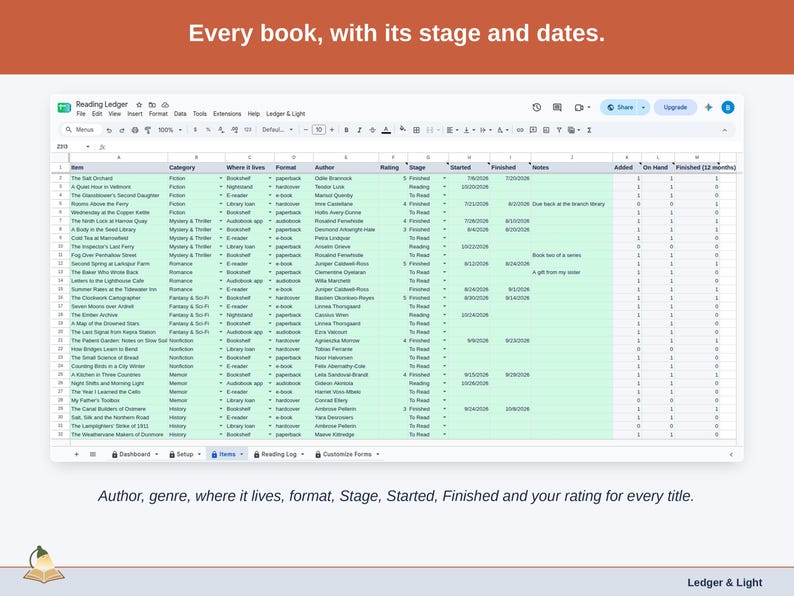794x596 pixels.
Task: Format as currency
Action: (195, 130)
